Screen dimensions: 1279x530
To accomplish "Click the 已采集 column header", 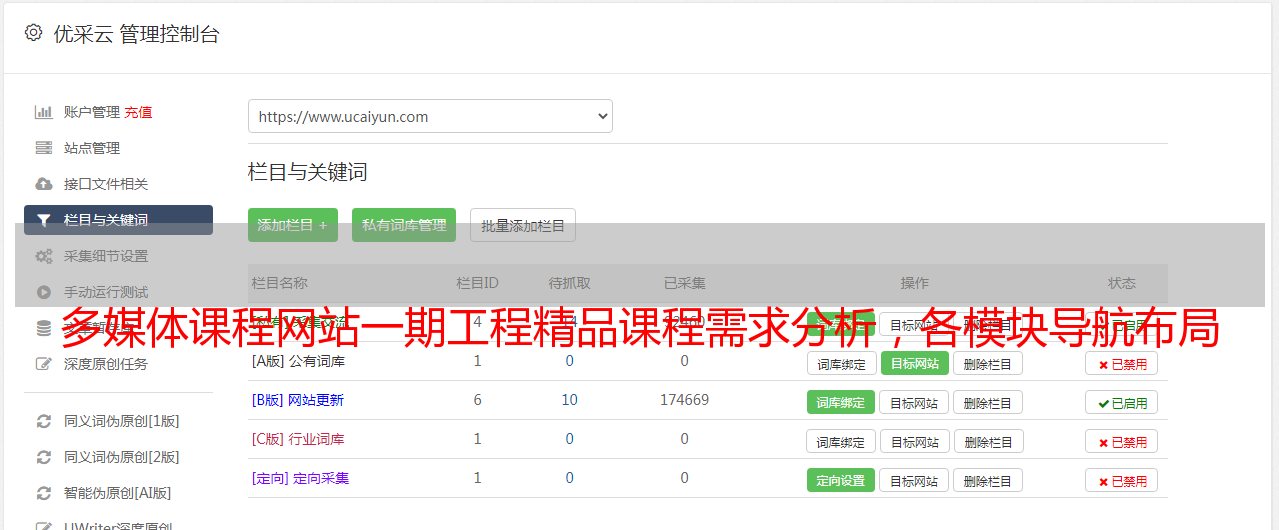I will pyautogui.click(x=684, y=283).
